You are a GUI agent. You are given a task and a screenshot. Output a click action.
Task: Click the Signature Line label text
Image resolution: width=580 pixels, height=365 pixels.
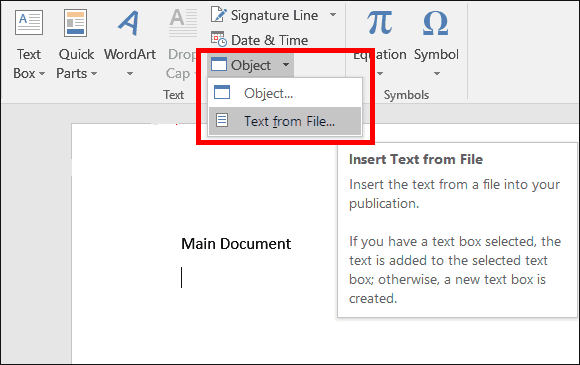(274, 15)
